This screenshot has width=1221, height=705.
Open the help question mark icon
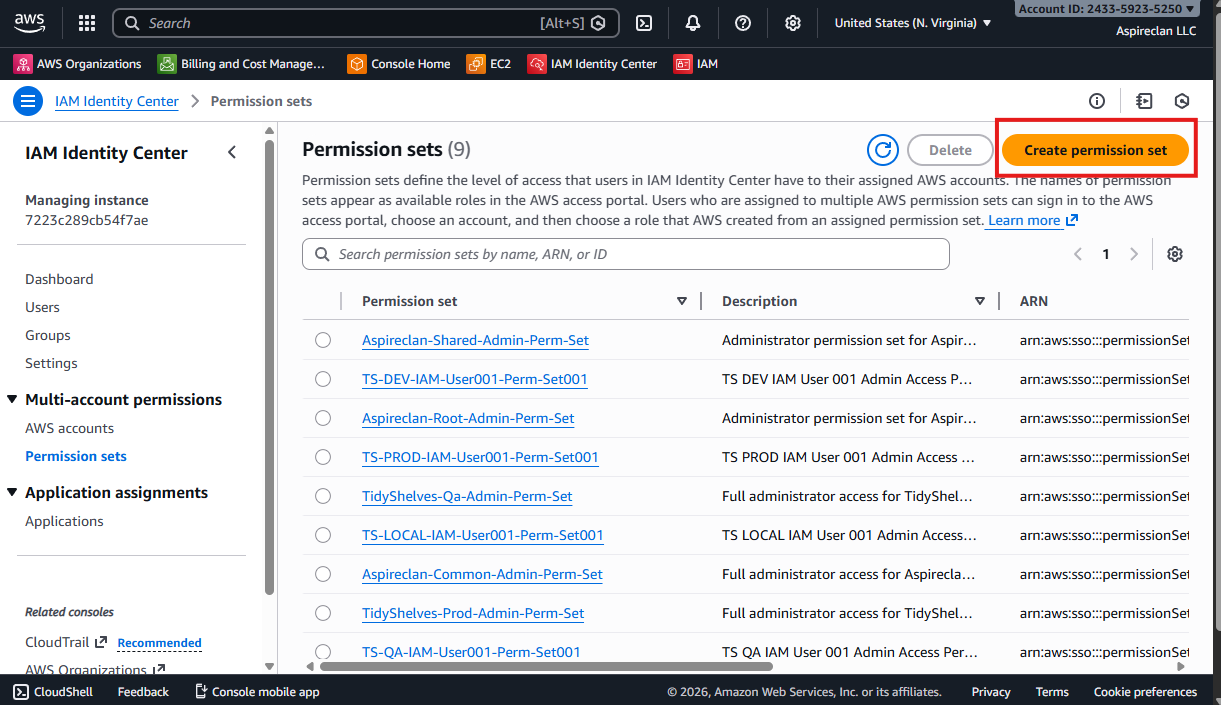tap(743, 23)
